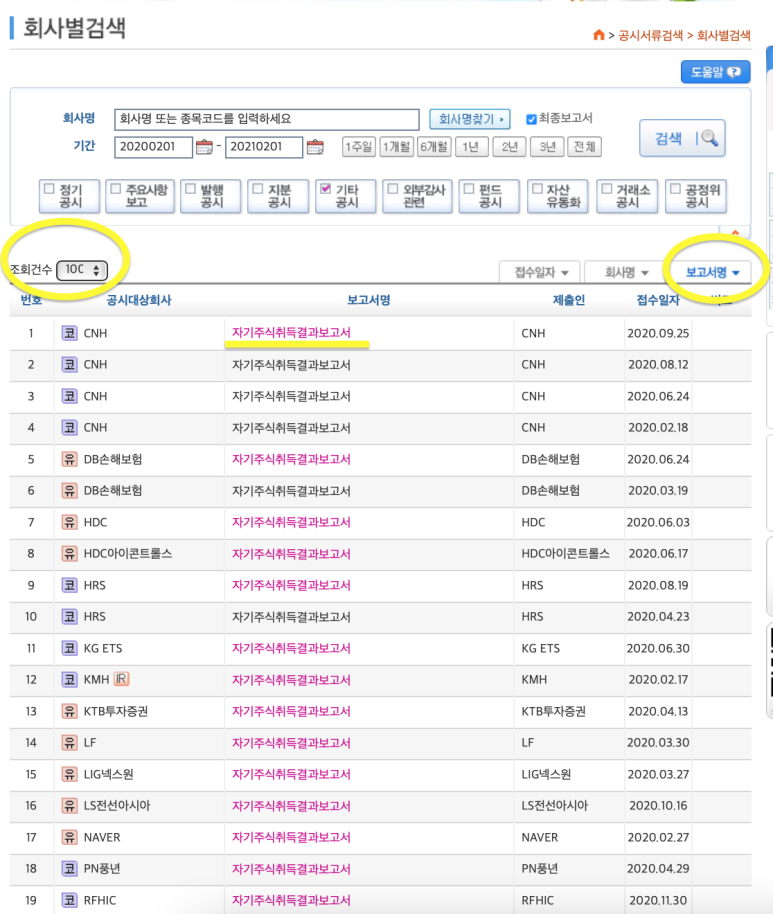773x914 pixels.
Task: Click the market icon beside KTB투자증권
Action: (69, 711)
